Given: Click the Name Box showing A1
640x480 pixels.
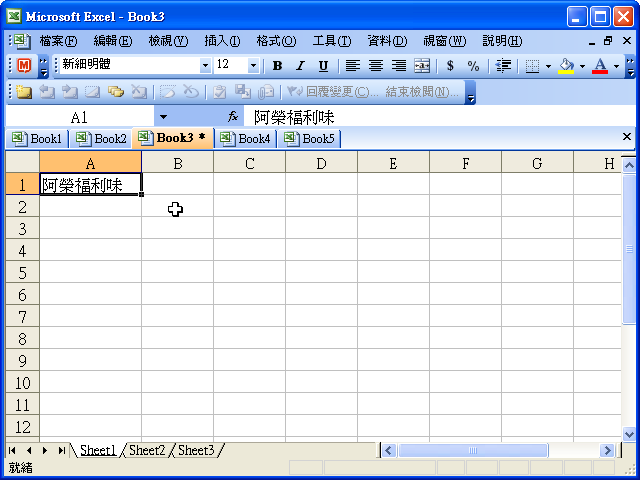Looking at the screenshot, I should click(x=80, y=117).
